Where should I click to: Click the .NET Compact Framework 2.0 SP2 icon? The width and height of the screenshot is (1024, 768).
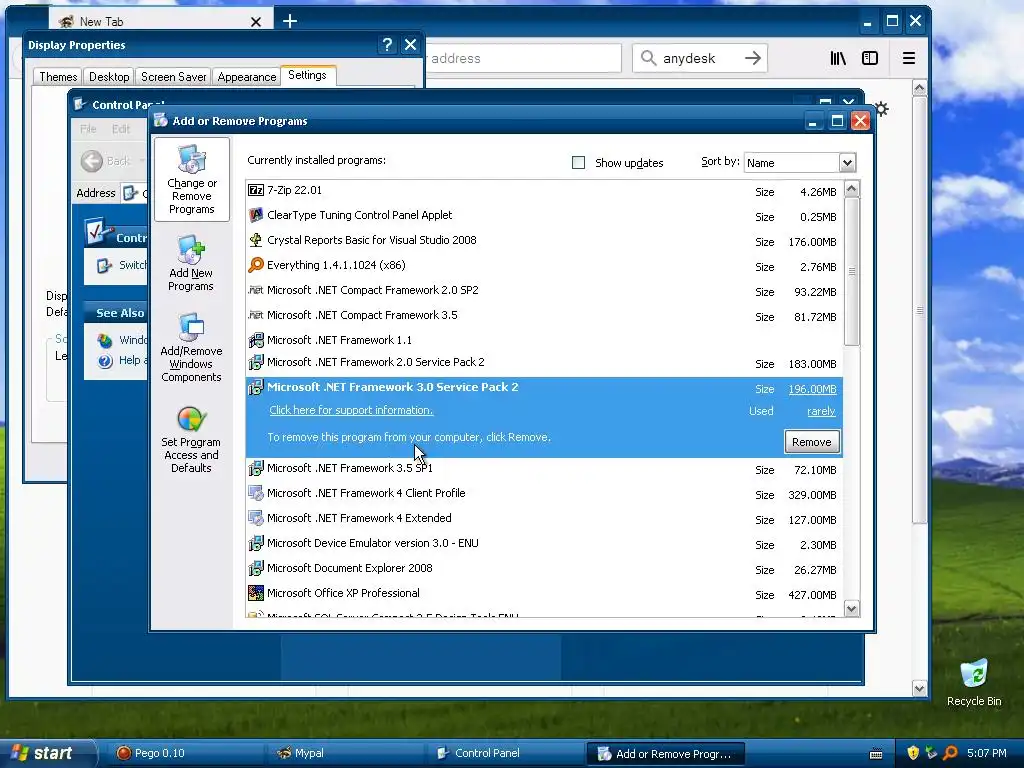pos(256,289)
